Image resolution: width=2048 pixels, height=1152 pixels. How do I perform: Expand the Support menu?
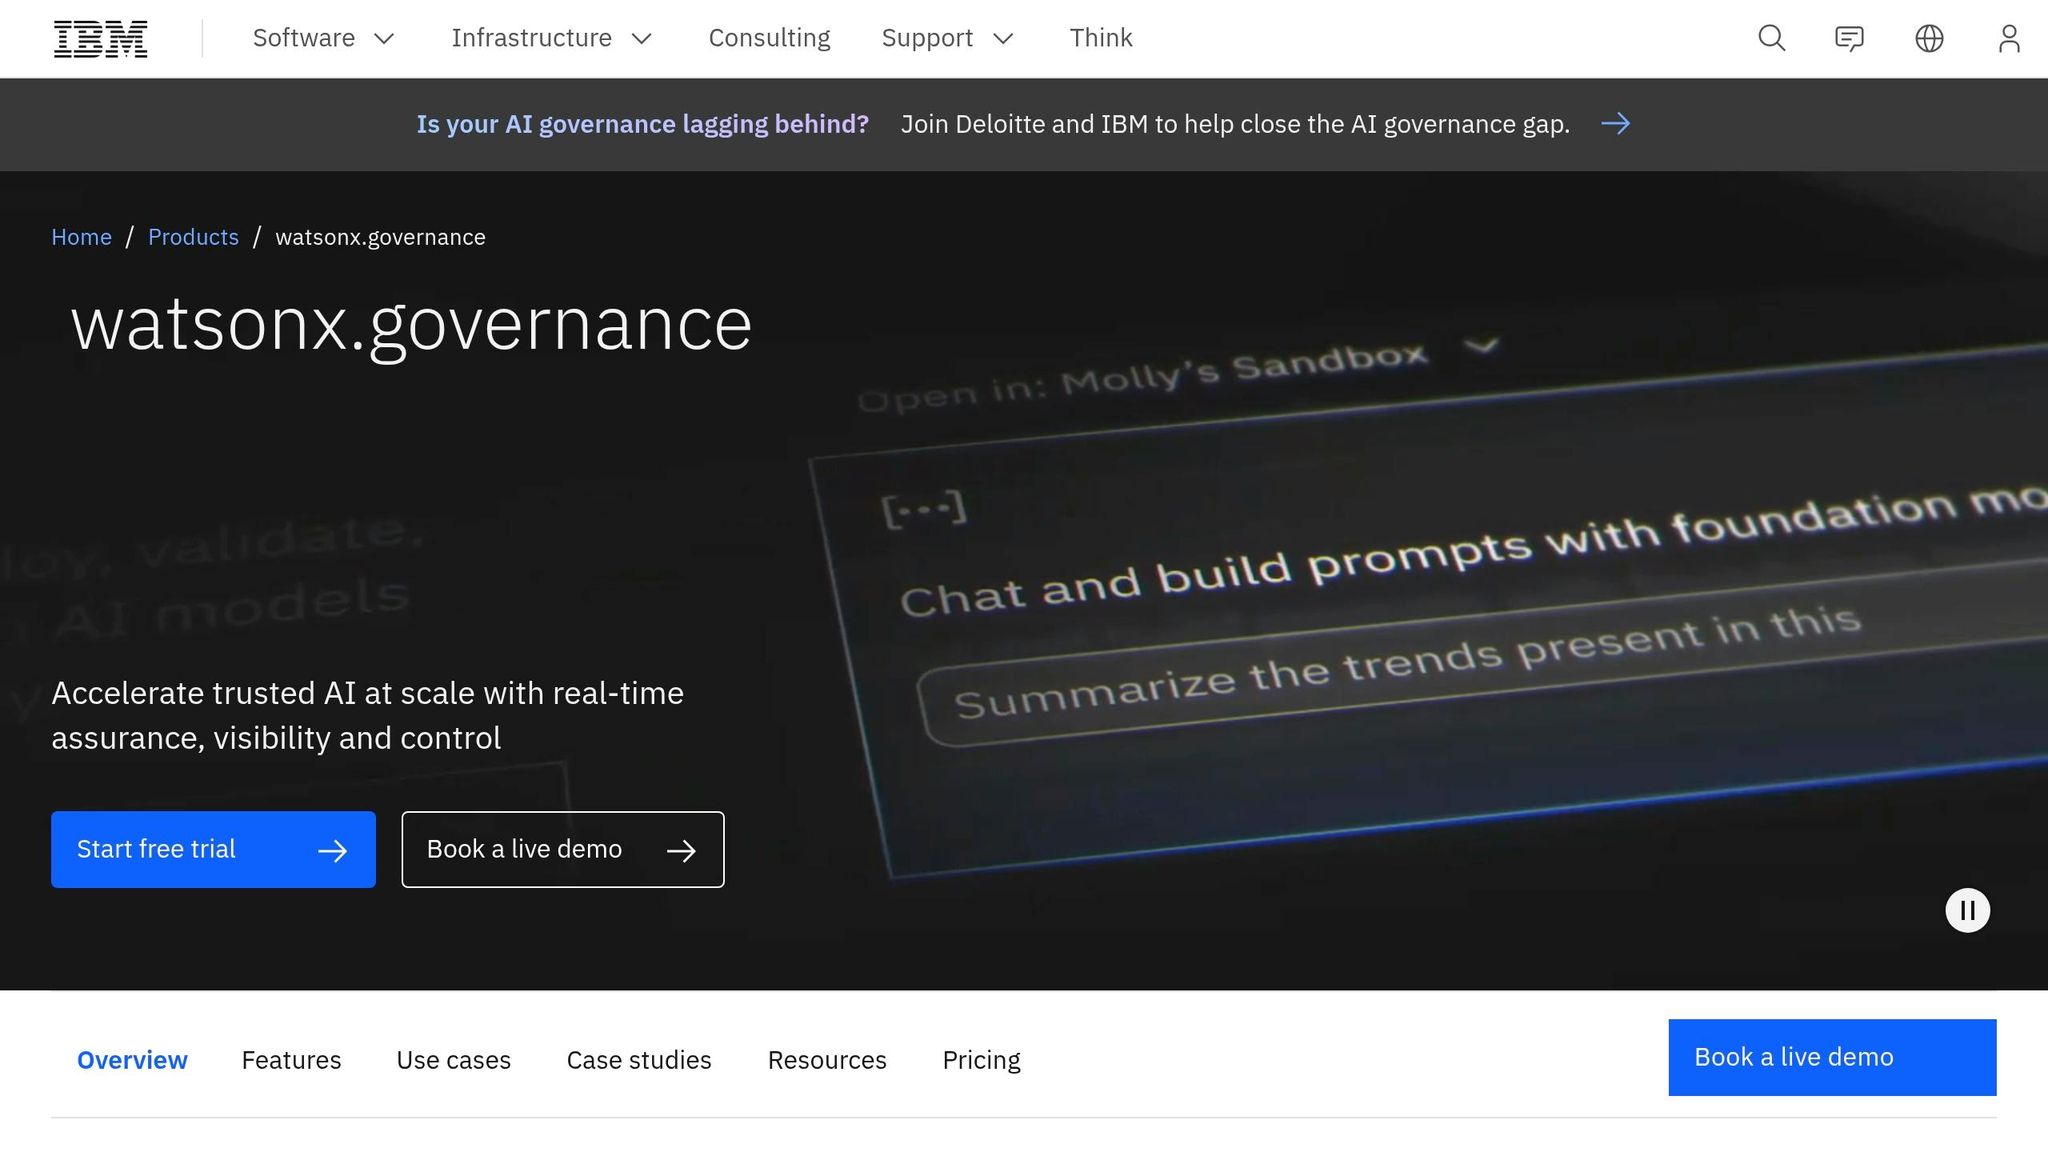pyautogui.click(x=947, y=38)
